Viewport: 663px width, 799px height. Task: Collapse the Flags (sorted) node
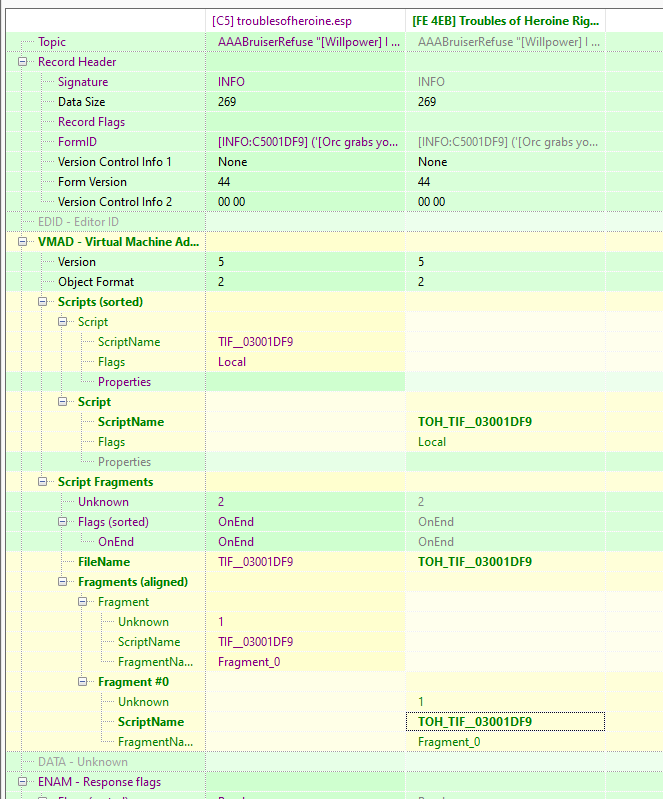[63, 522]
